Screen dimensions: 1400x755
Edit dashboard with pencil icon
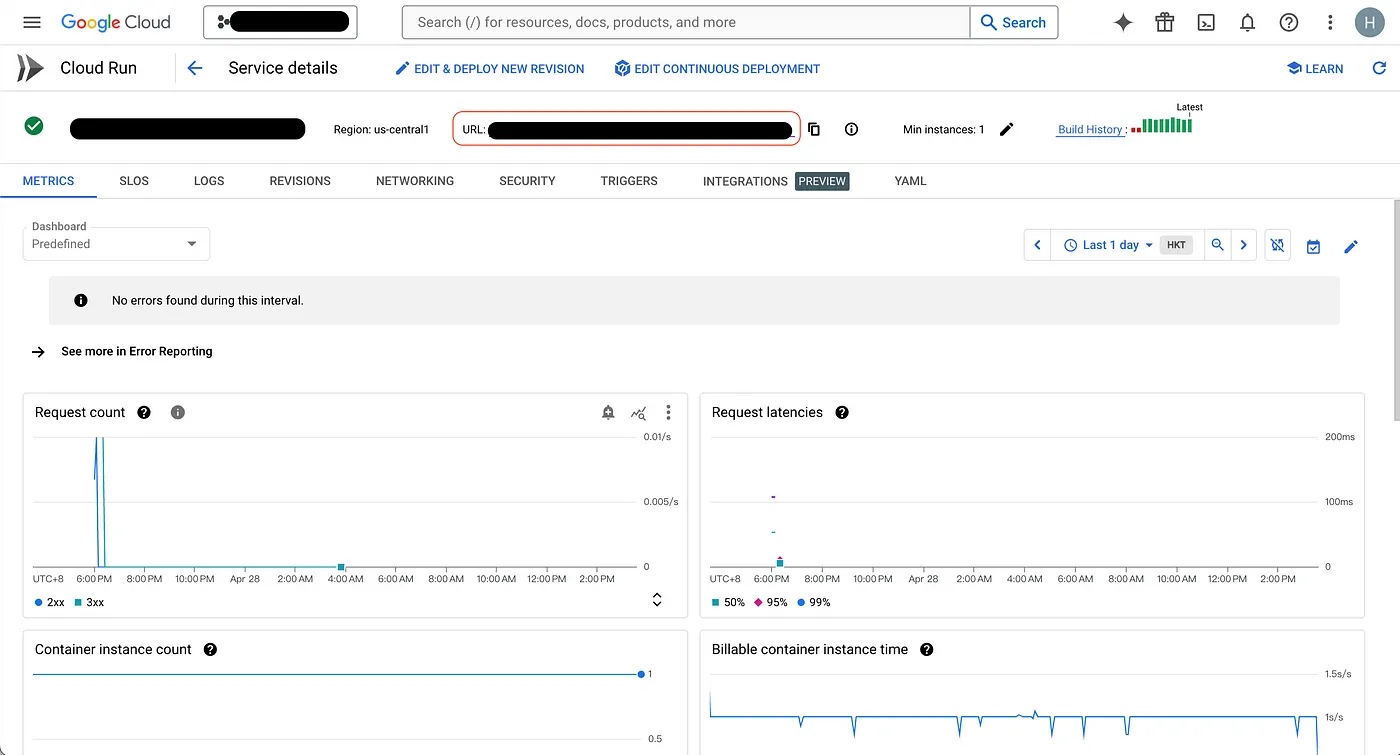click(x=1351, y=246)
